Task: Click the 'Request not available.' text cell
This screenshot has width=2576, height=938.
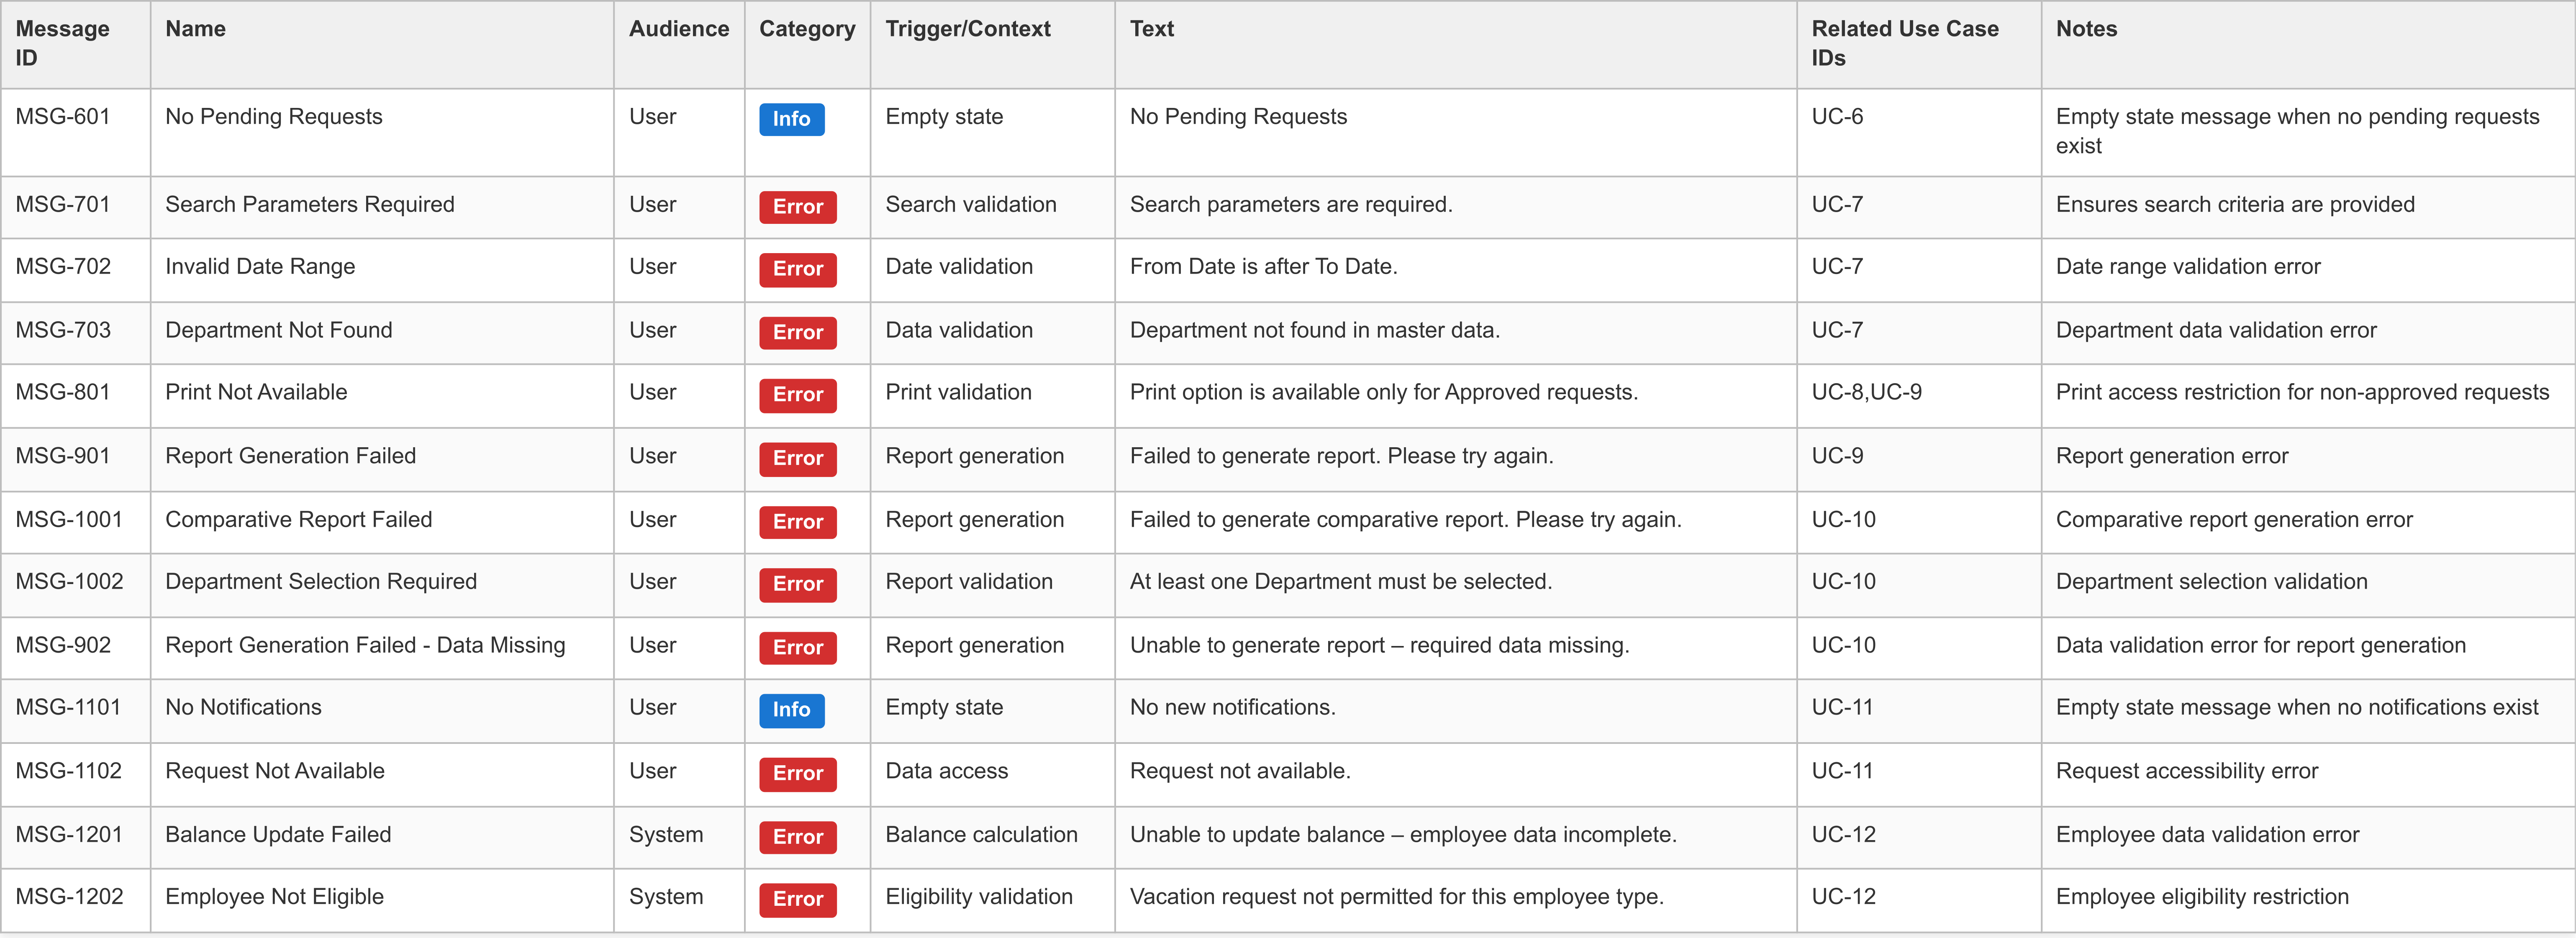Action: pyautogui.click(x=1239, y=771)
